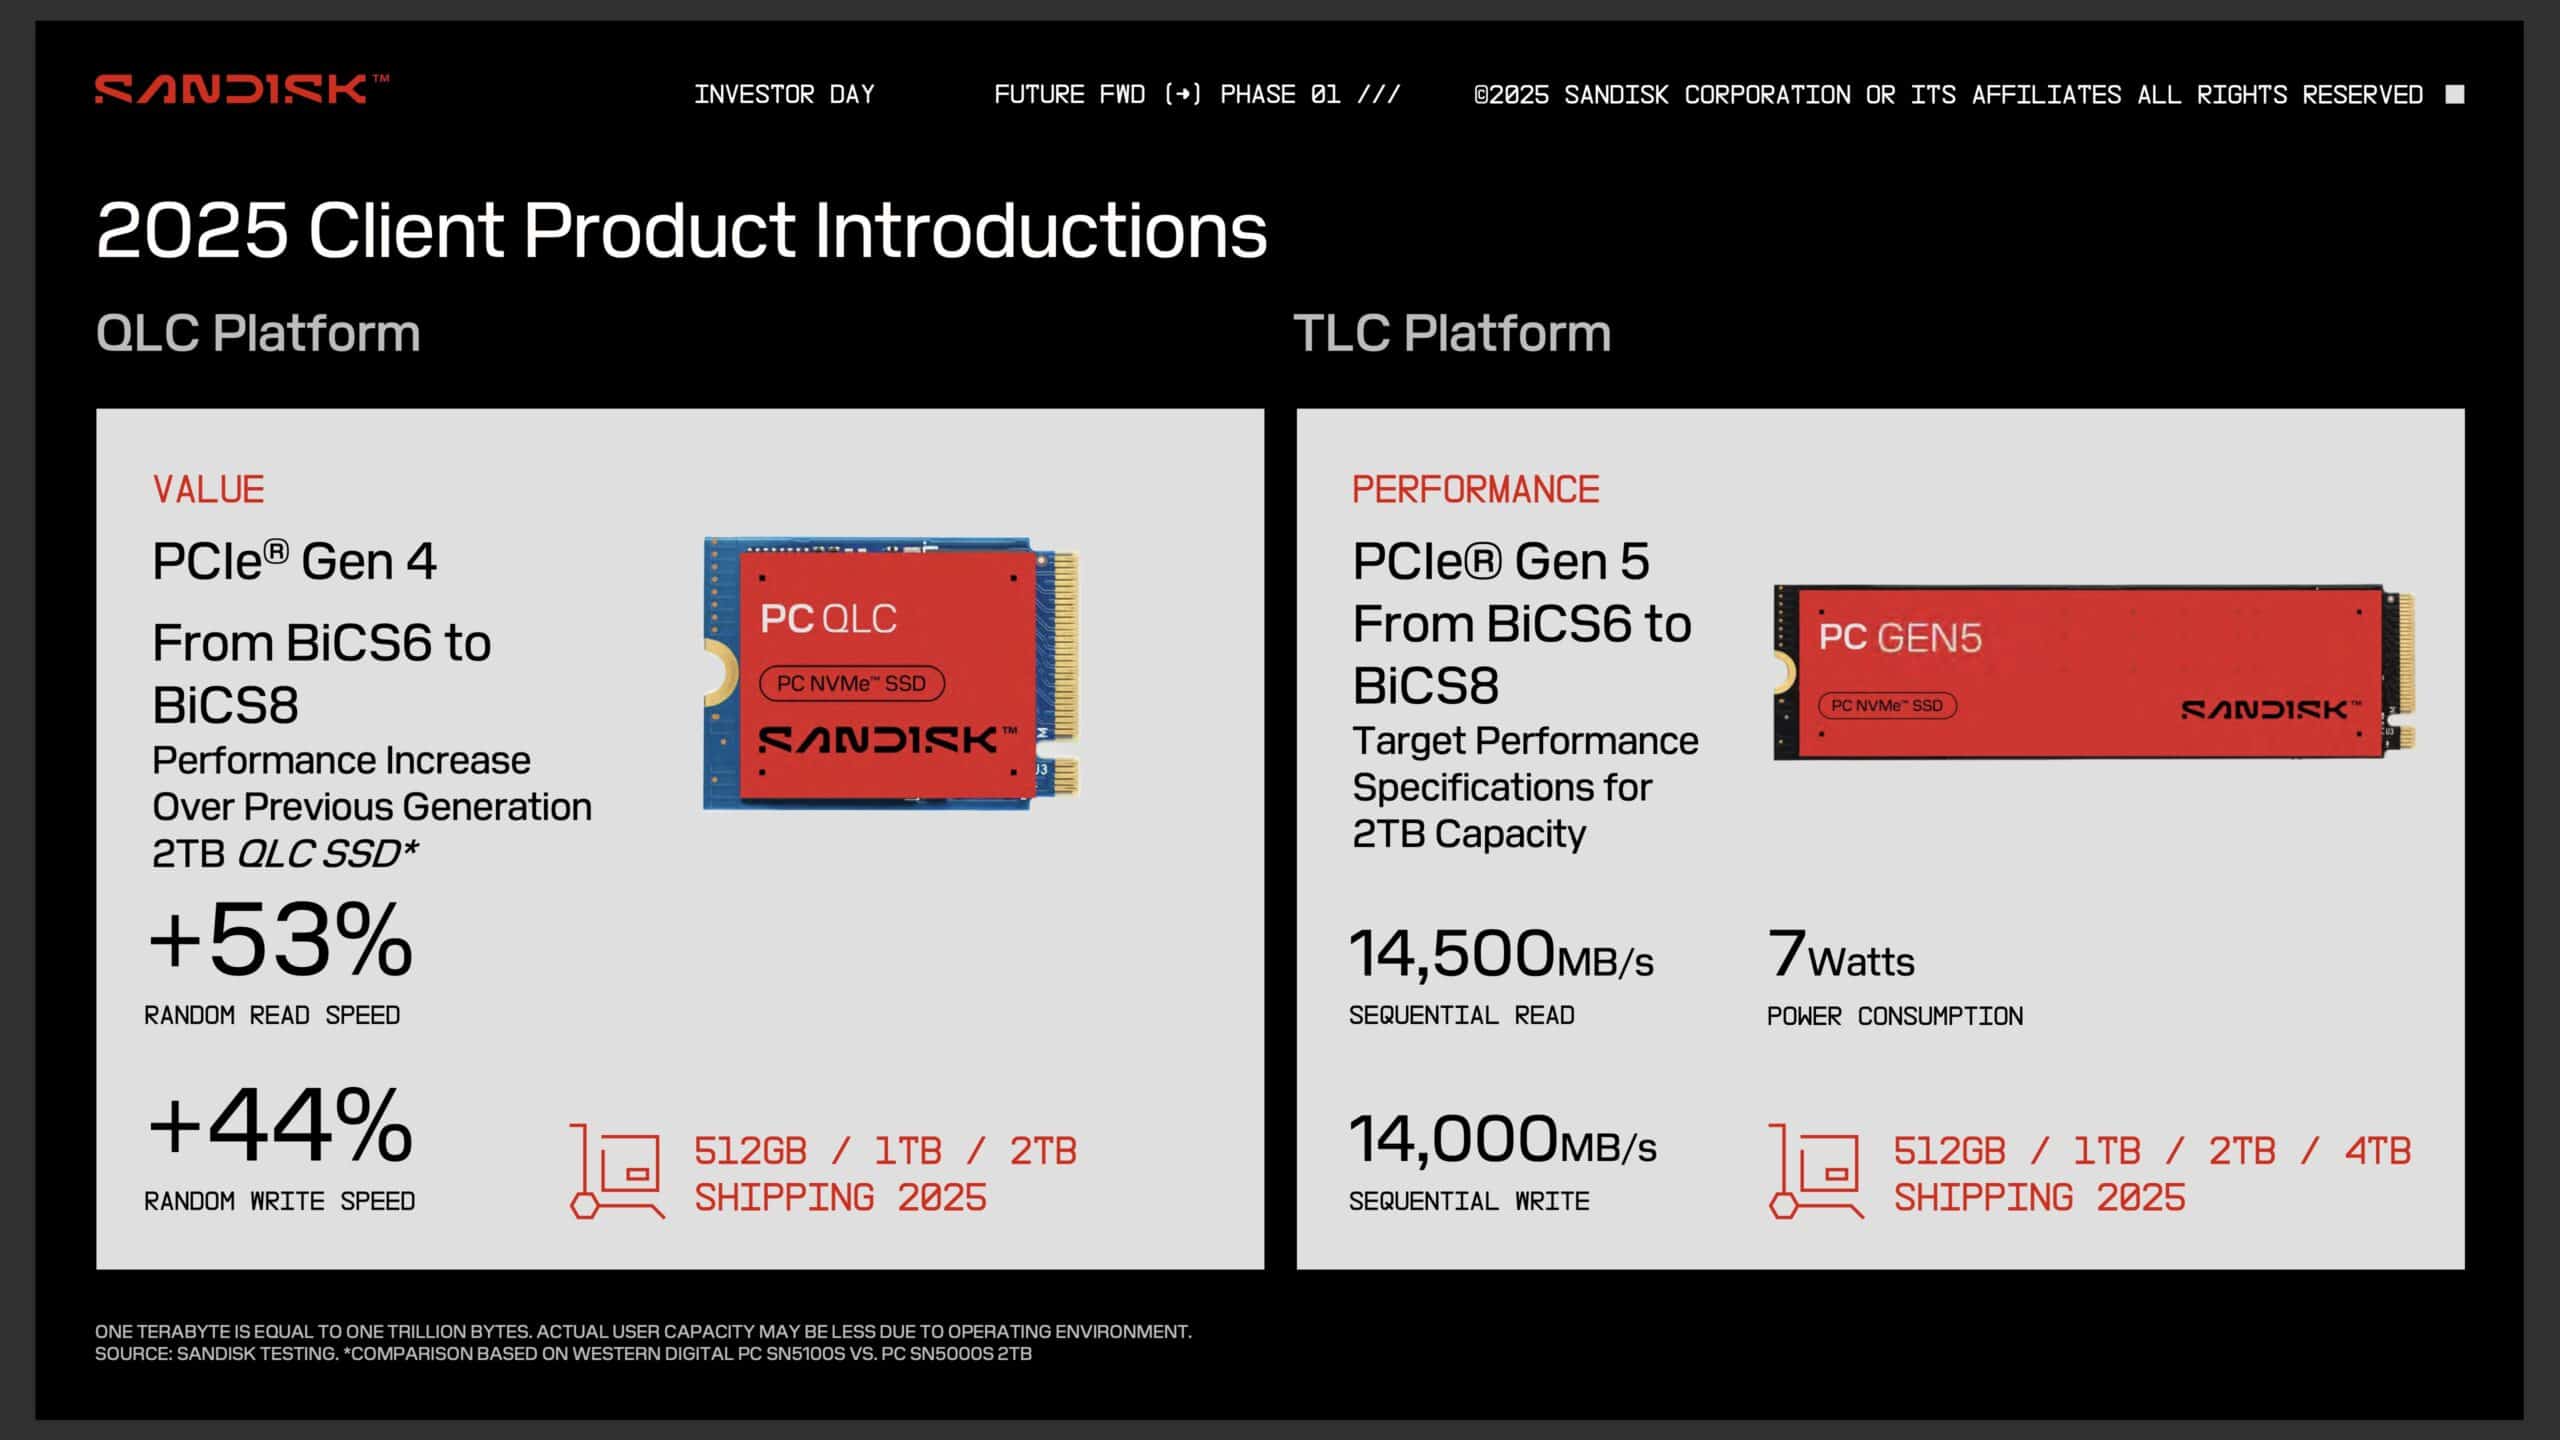The width and height of the screenshot is (2560, 1440).
Task: Click "FUTURE FWD" phase header text
Action: 1197,94
